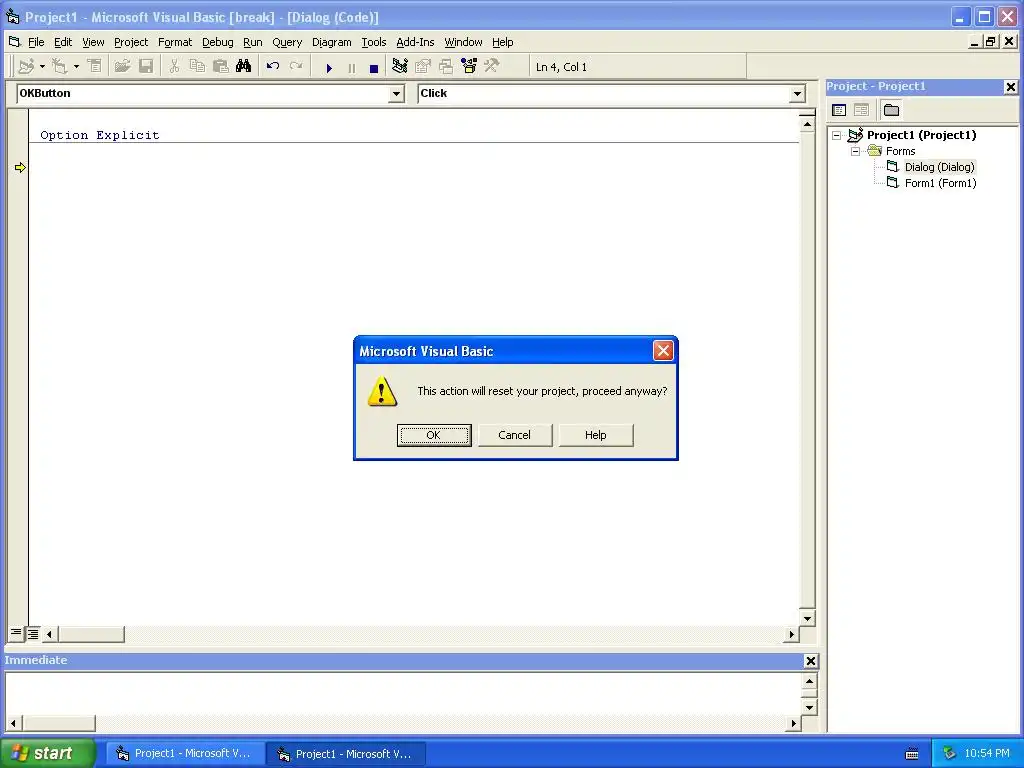Click the Copy toolbar icon

197,67
